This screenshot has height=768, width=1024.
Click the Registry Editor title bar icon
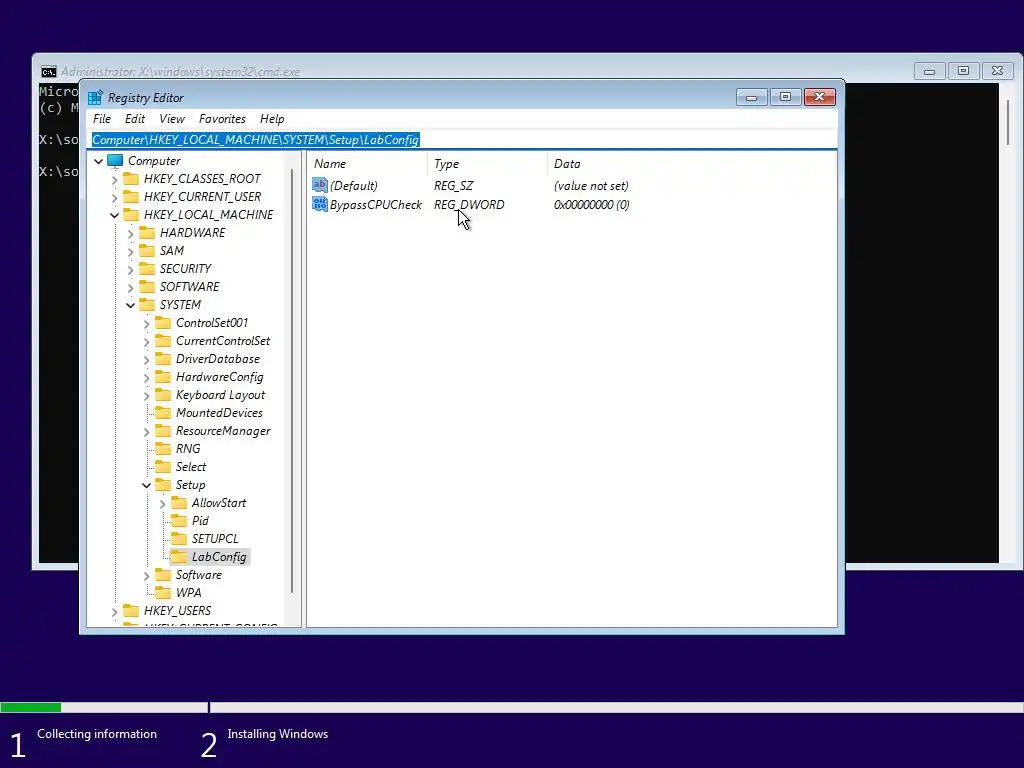pos(95,97)
